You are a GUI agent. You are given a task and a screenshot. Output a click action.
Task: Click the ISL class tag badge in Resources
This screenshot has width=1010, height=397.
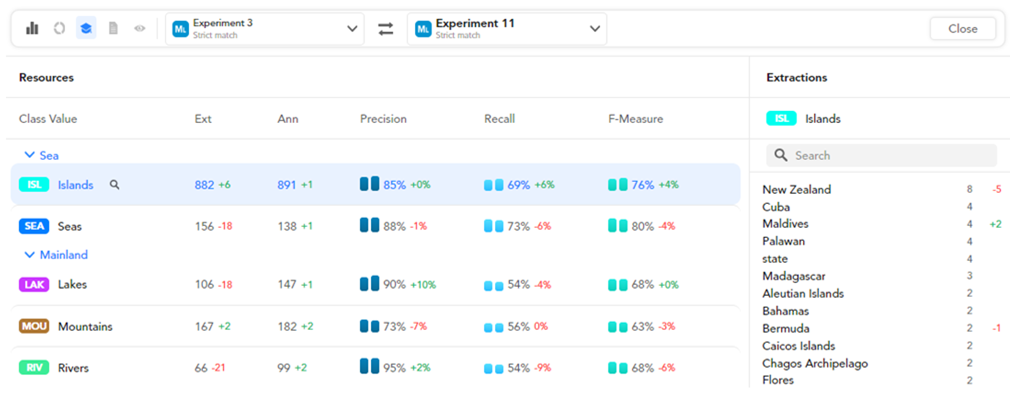(34, 185)
